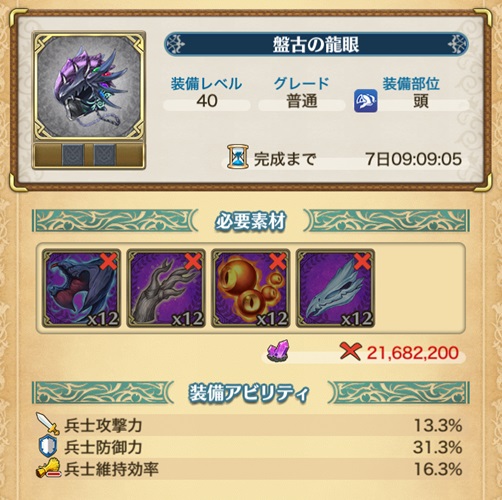
Task: Tap the hourglass completion time icon
Action: coord(237,156)
